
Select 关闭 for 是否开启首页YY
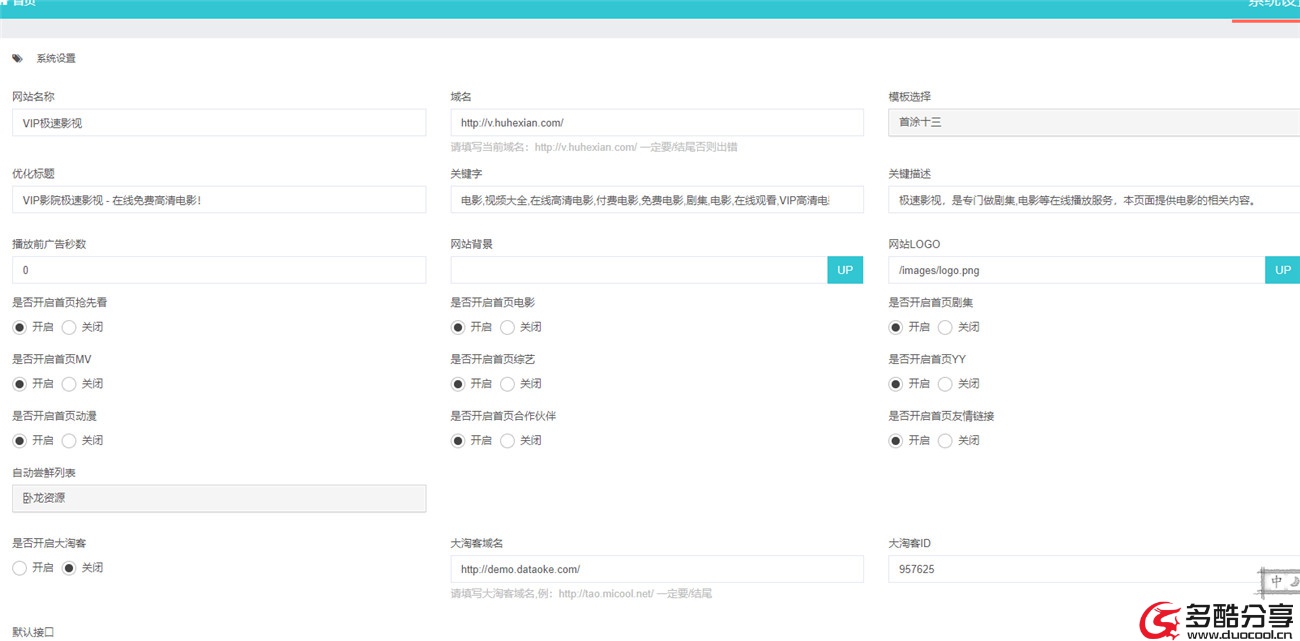pyautogui.click(x=946, y=384)
